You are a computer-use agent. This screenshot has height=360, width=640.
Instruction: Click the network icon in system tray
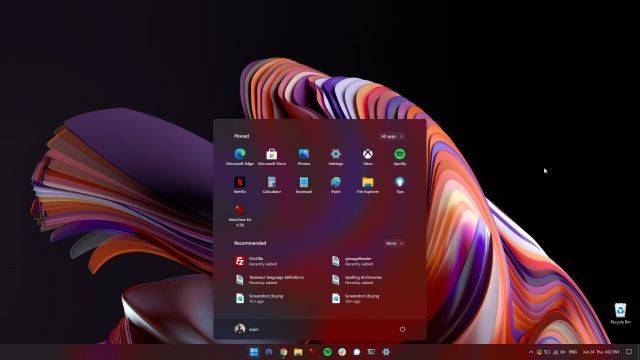(555, 352)
